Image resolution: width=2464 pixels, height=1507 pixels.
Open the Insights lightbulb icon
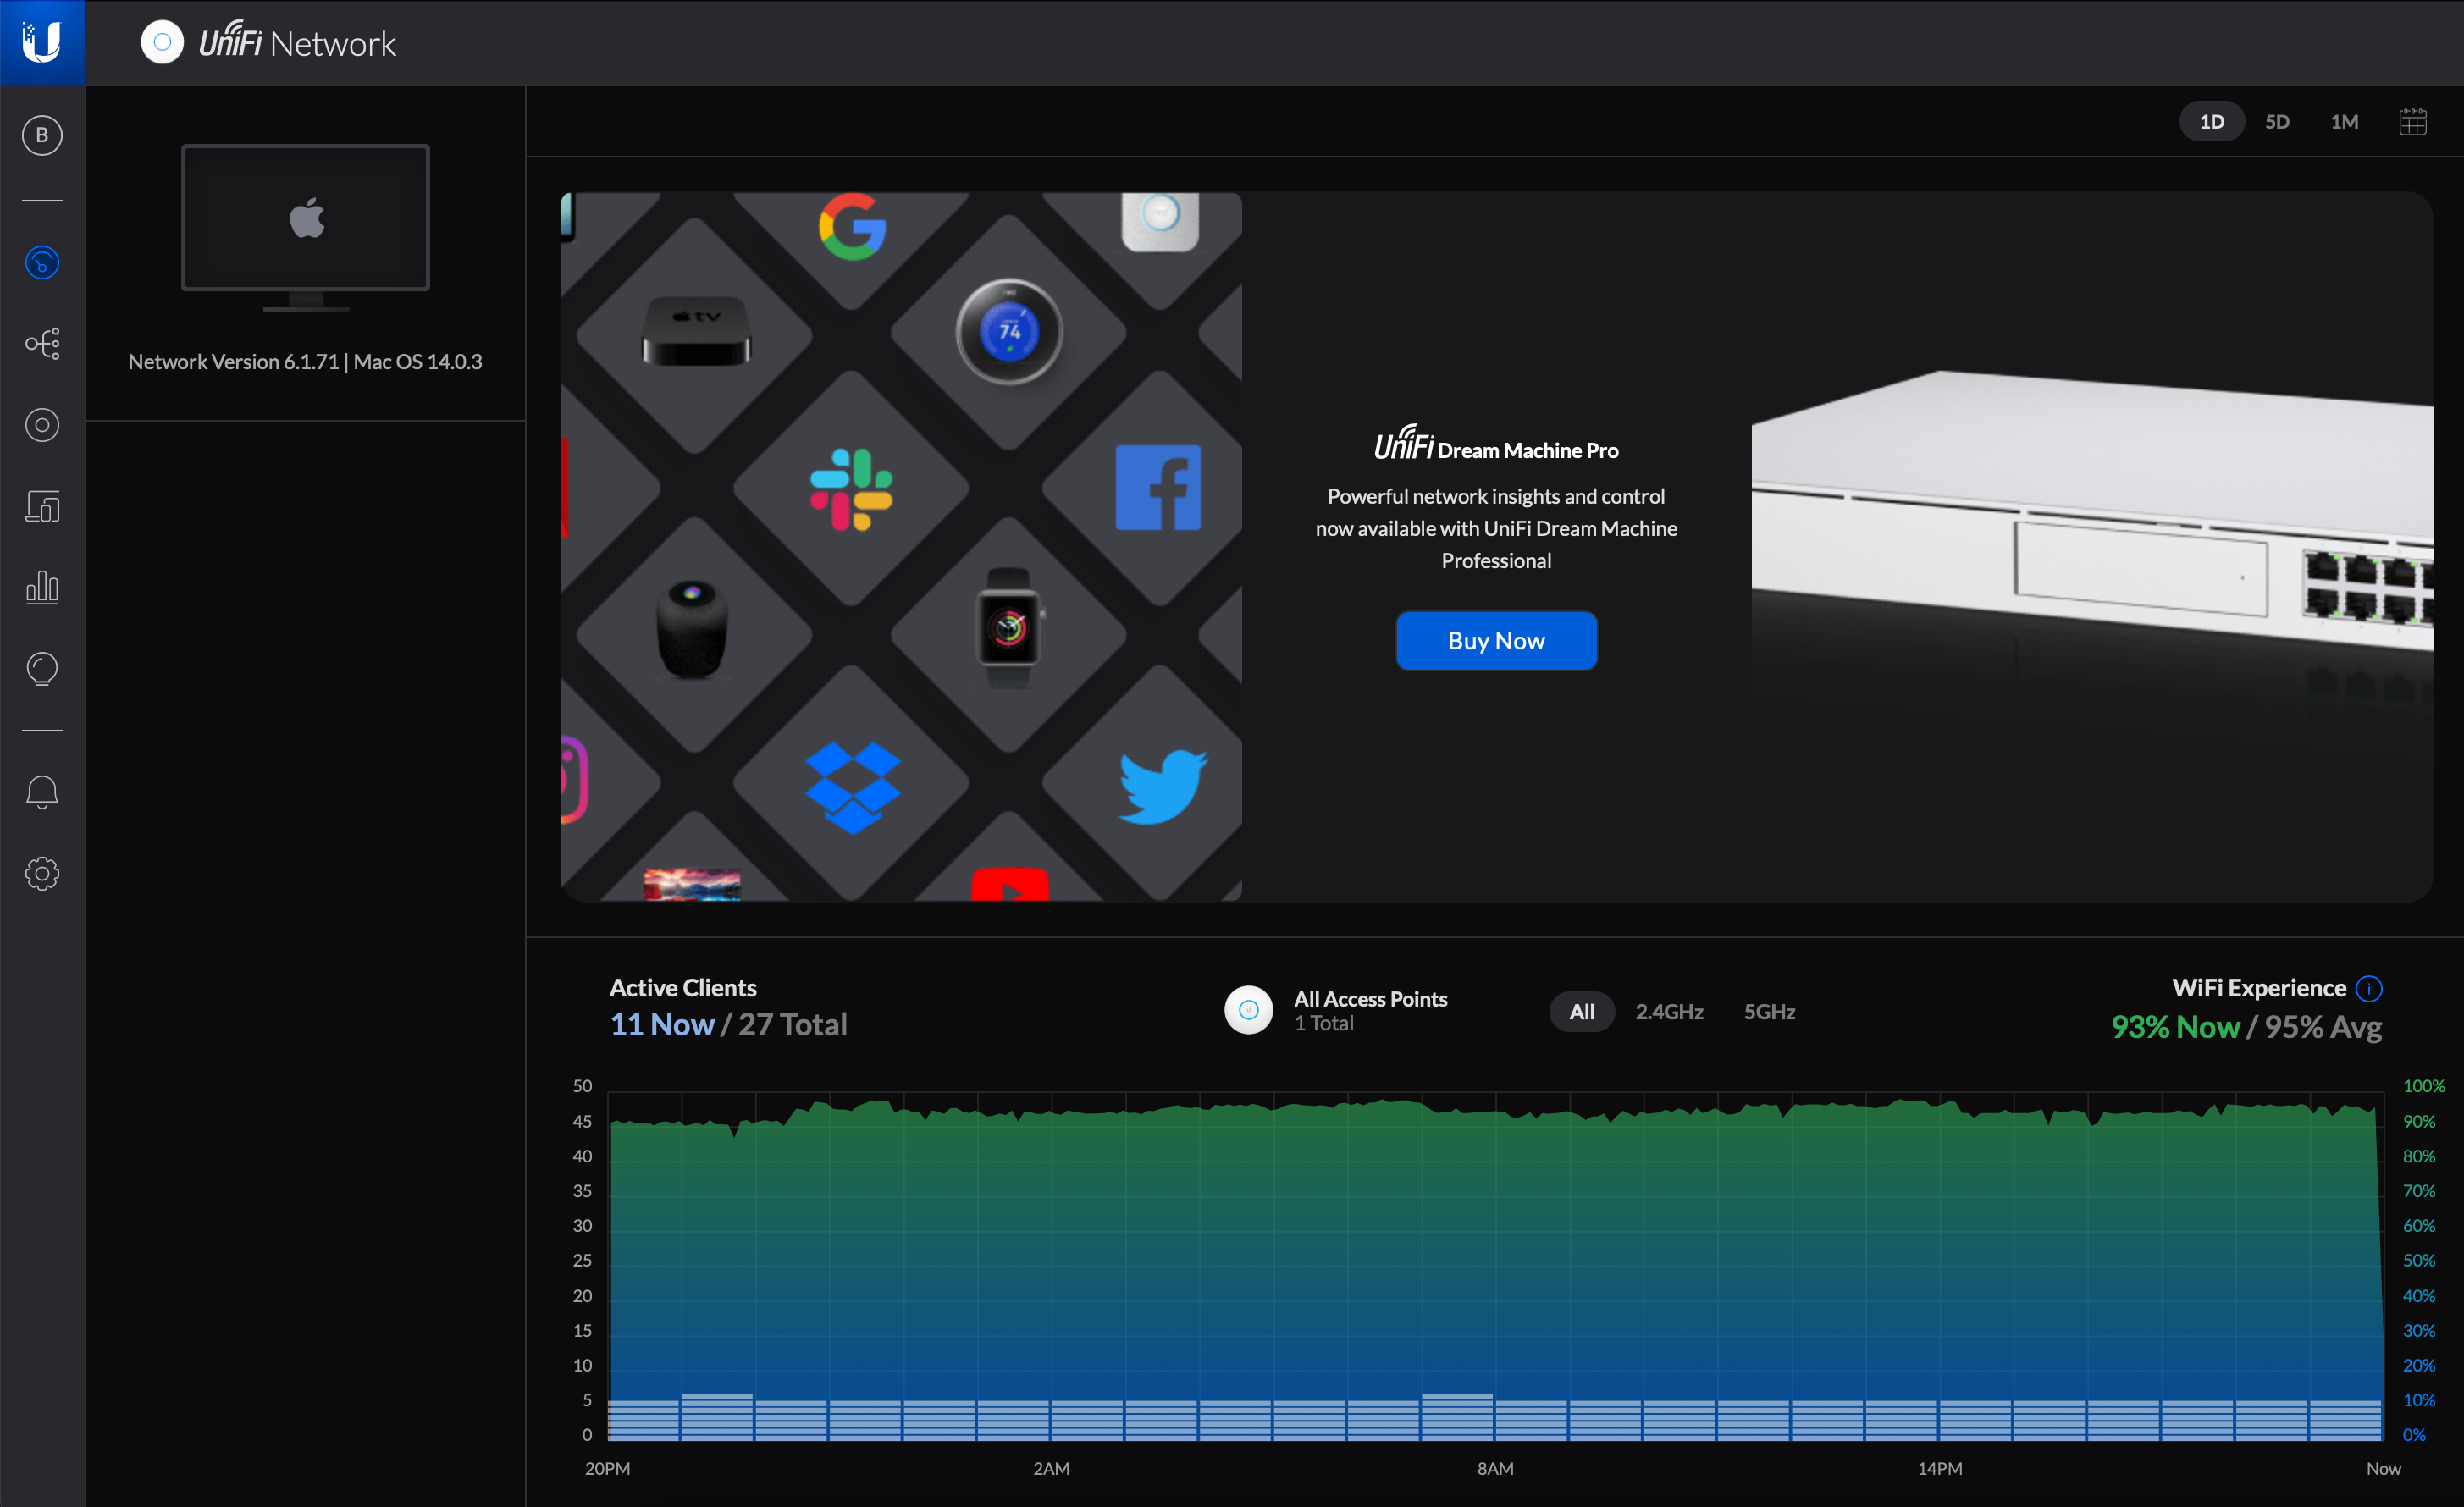(x=42, y=668)
